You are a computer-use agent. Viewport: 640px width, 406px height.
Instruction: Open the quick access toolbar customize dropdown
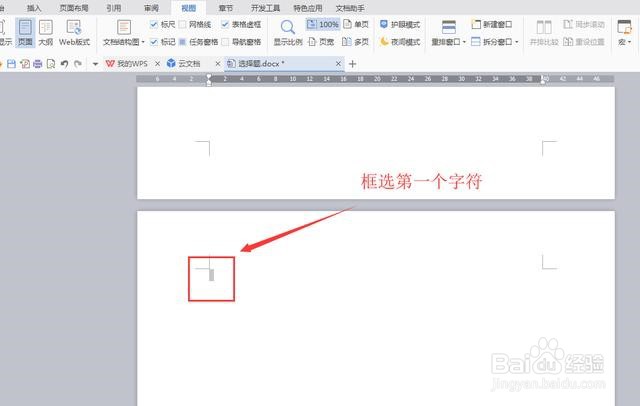[95, 64]
